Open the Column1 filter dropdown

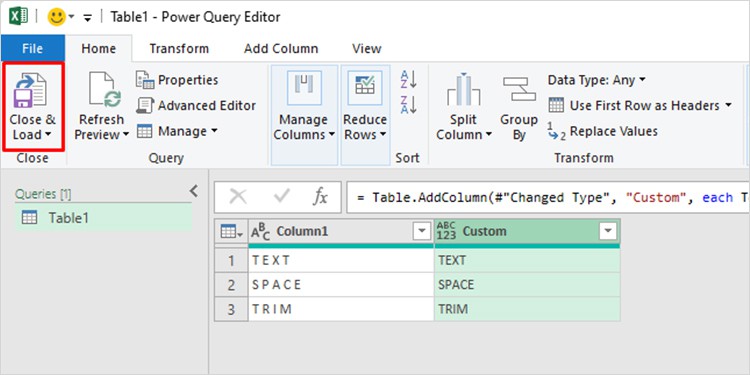[421, 232]
